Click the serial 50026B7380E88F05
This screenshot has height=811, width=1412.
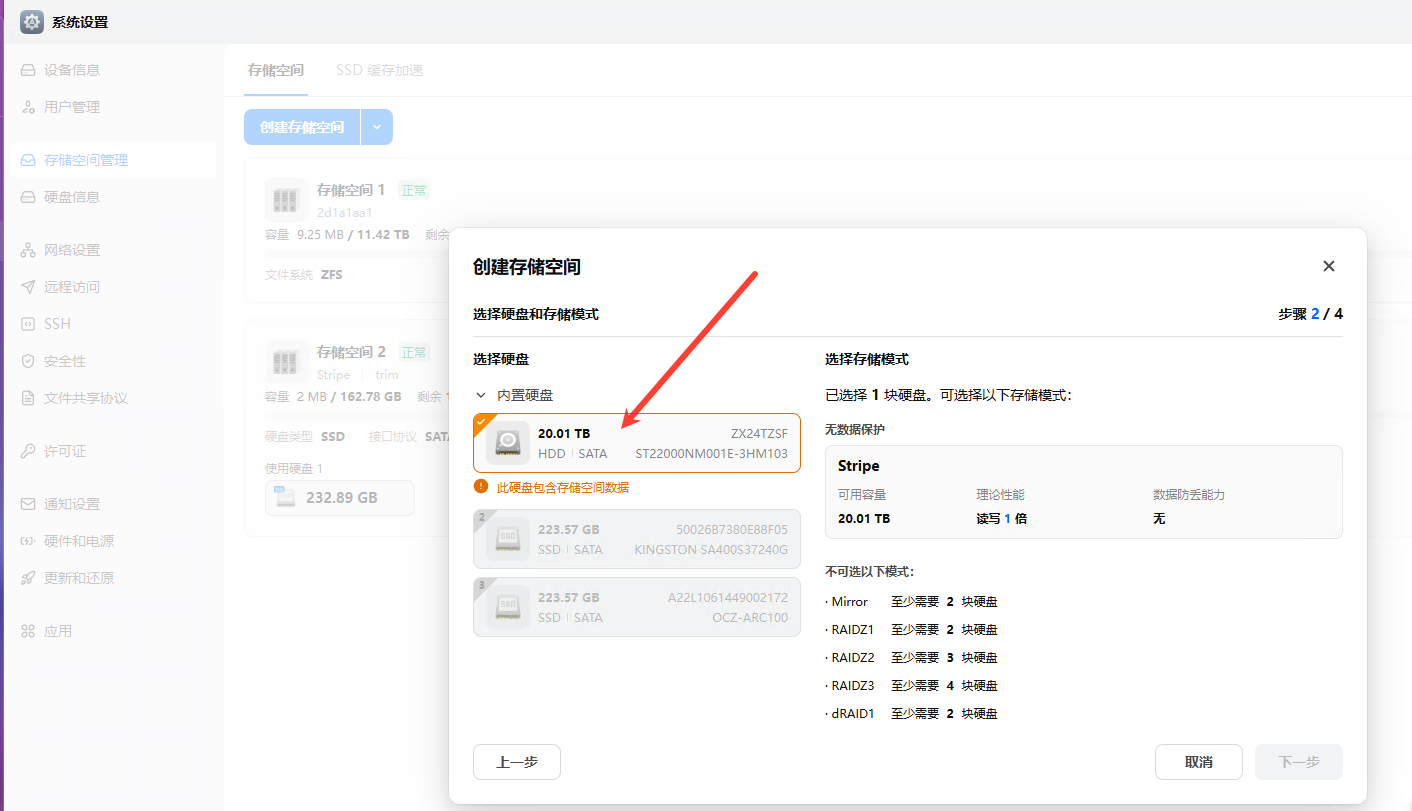tap(732, 530)
